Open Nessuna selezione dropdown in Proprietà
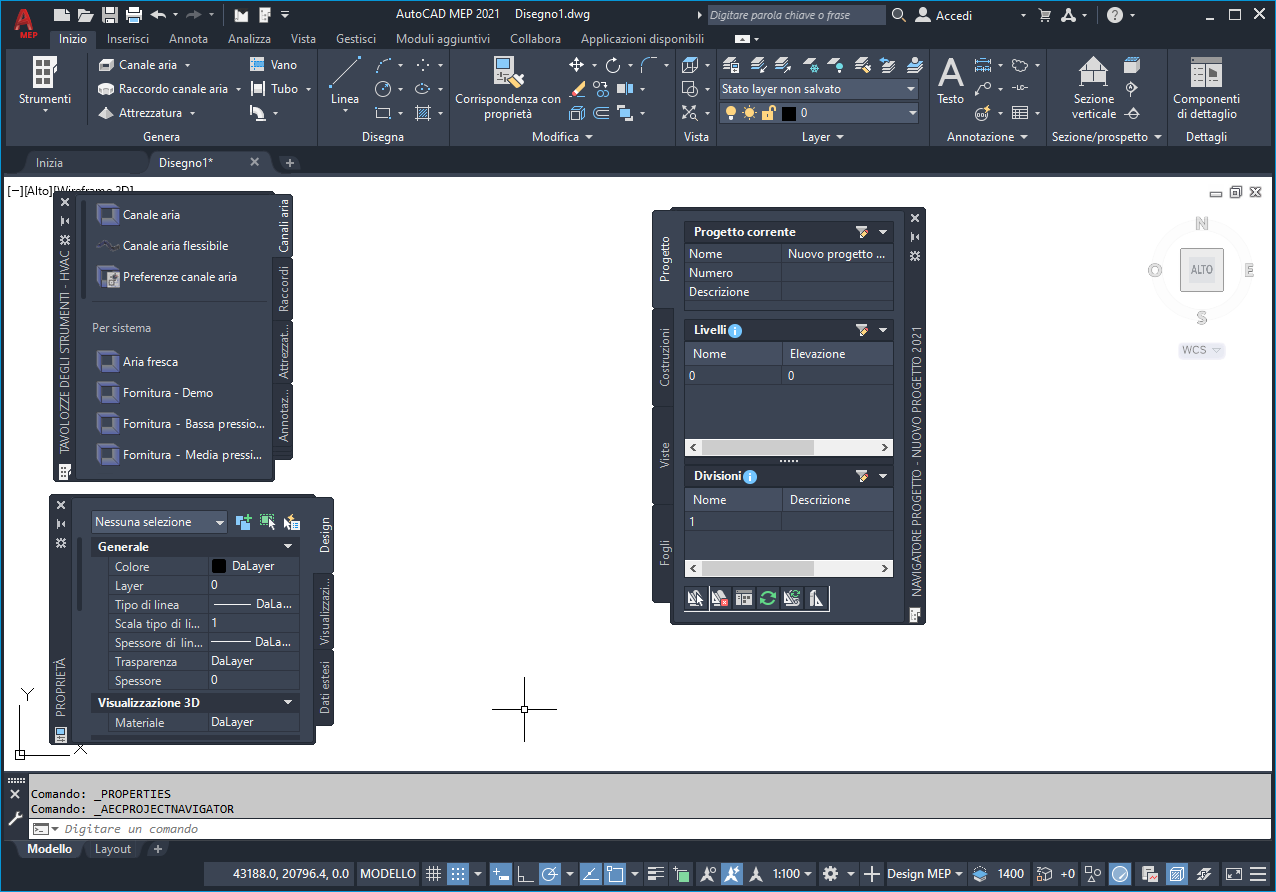The image size is (1276, 892). coord(160,522)
